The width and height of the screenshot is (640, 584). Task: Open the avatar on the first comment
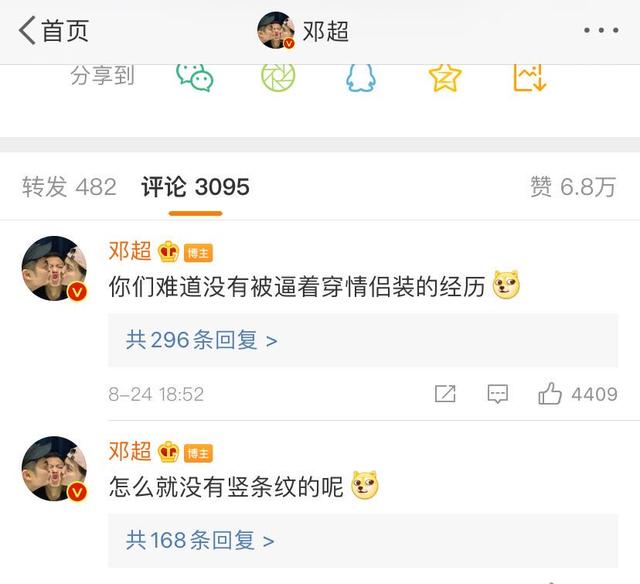click(x=54, y=269)
